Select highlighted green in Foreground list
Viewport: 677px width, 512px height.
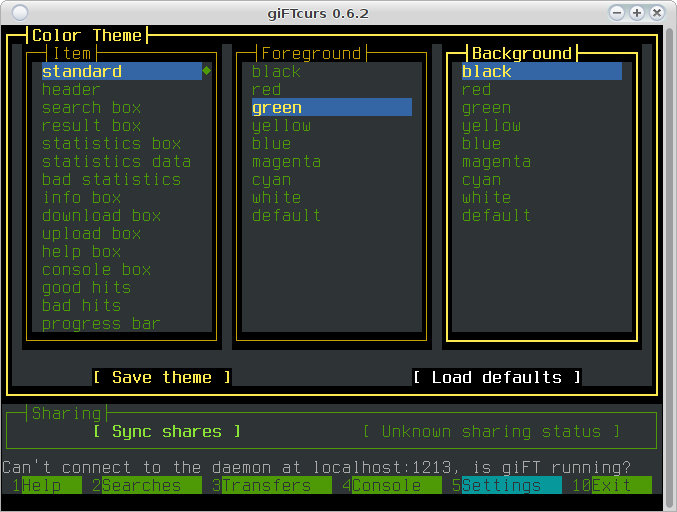332,107
